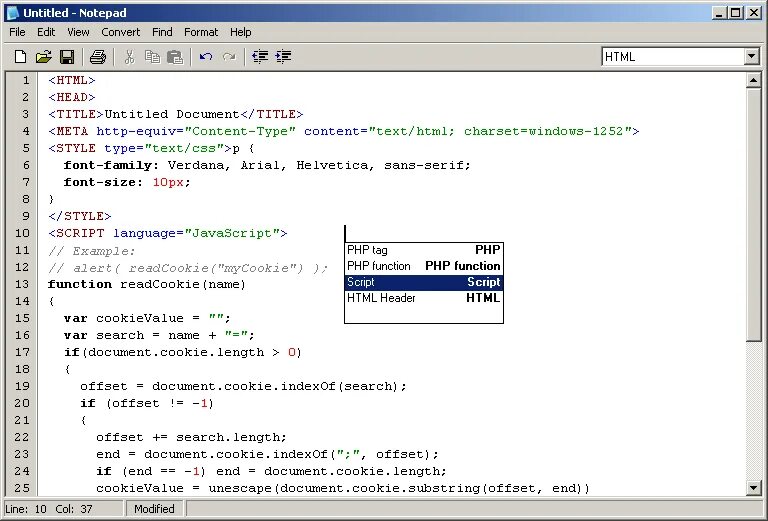Open the File menu

pyautogui.click(x=17, y=32)
